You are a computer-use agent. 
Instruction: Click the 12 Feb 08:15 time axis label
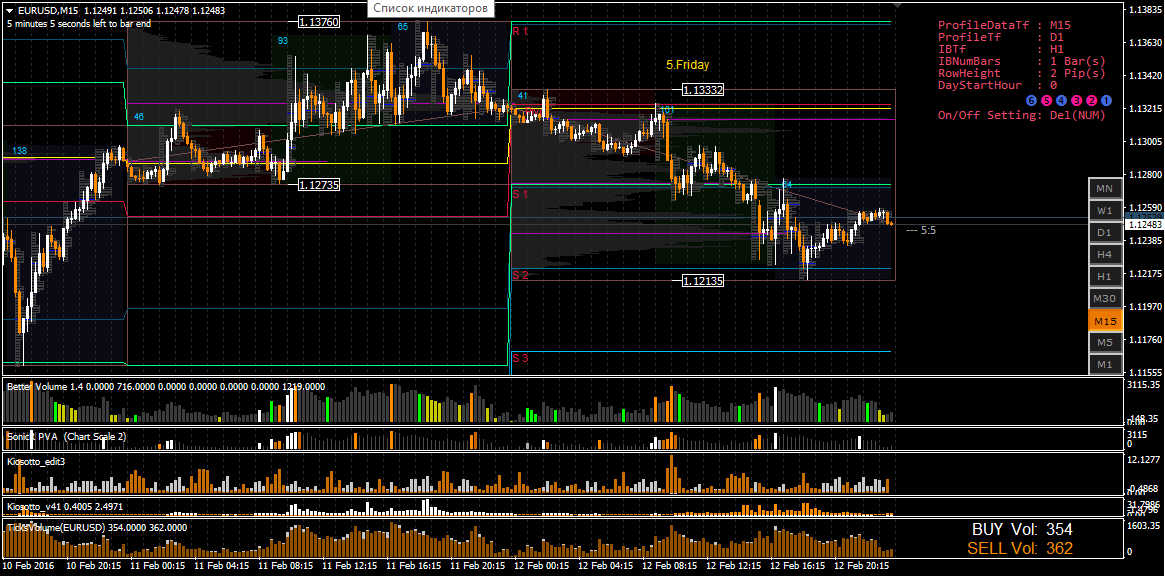tap(668, 566)
